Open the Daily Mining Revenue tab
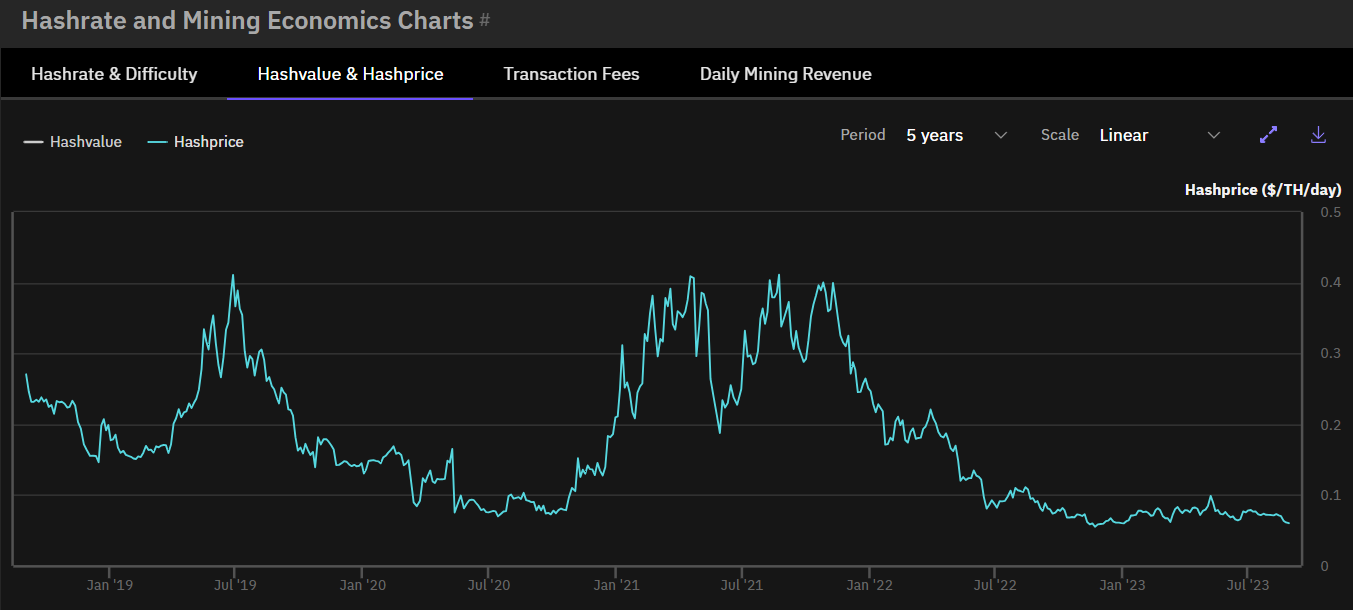The width and height of the screenshot is (1353, 610). click(785, 74)
